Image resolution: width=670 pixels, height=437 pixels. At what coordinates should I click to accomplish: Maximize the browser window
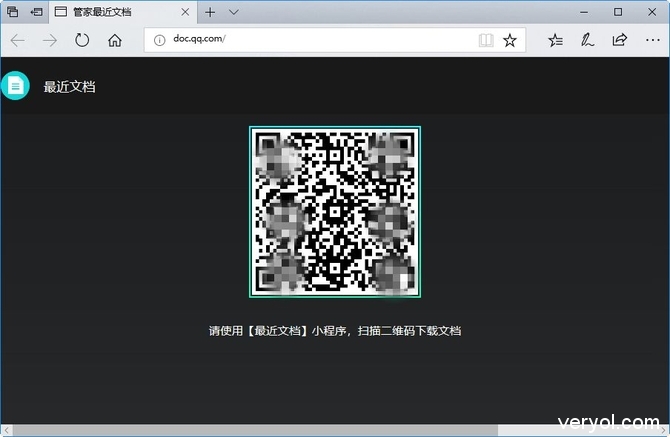tap(618, 12)
